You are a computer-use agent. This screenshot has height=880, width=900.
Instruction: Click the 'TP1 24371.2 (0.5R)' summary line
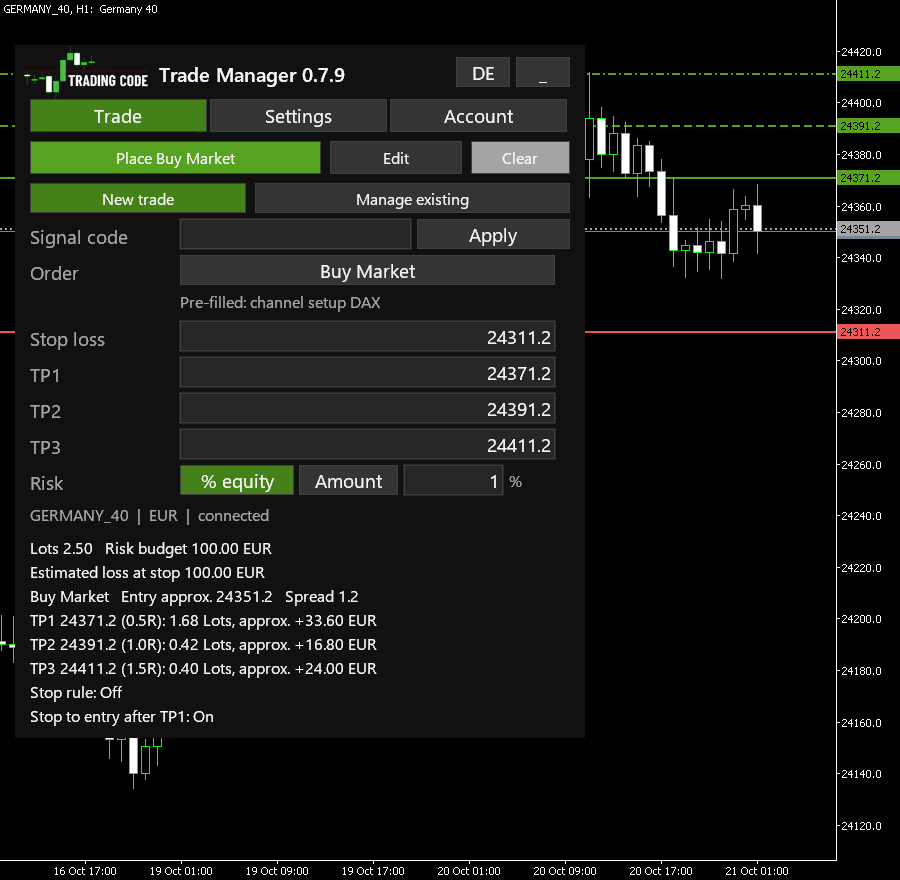coord(203,621)
